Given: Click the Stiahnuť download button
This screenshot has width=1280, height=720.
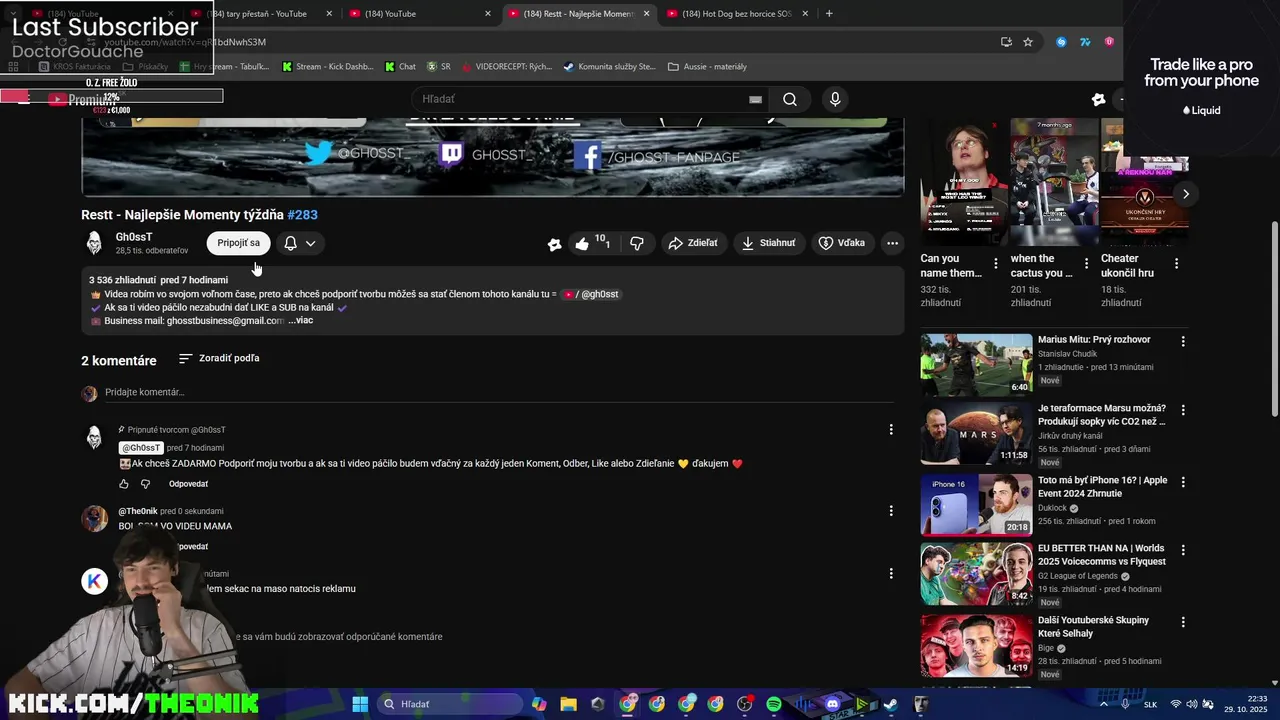Looking at the screenshot, I should pyautogui.click(x=768, y=243).
